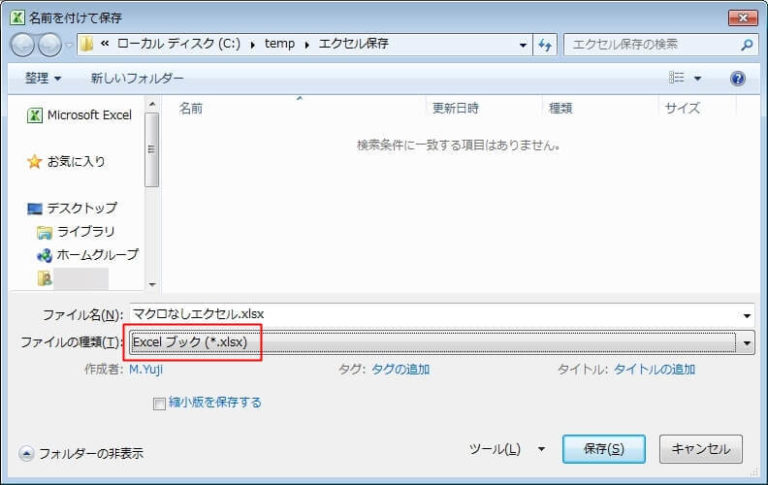Click the Excel icon in title bar
768x485 pixels.
[17, 18]
